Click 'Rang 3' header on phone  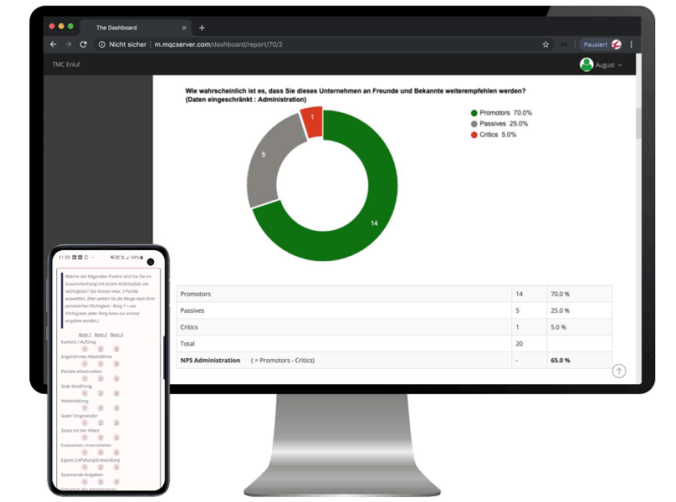pos(116,335)
